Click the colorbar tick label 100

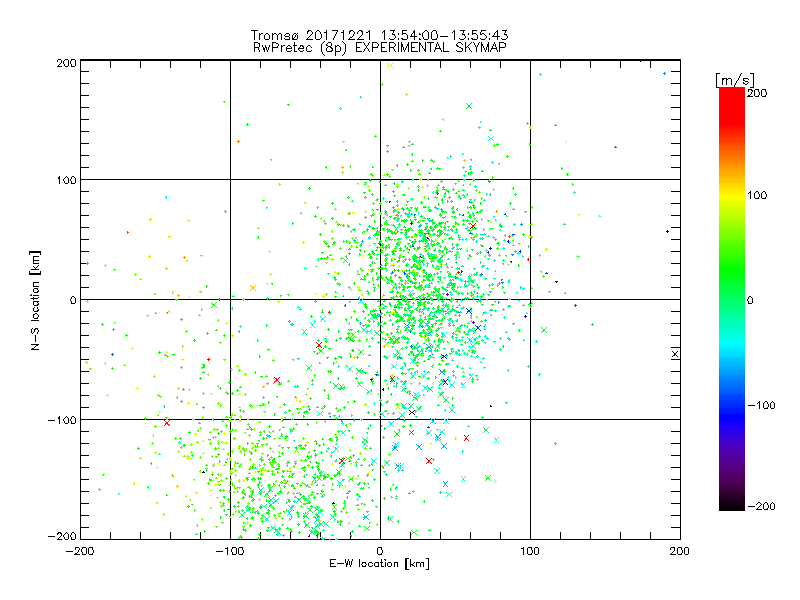click(757, 195)
